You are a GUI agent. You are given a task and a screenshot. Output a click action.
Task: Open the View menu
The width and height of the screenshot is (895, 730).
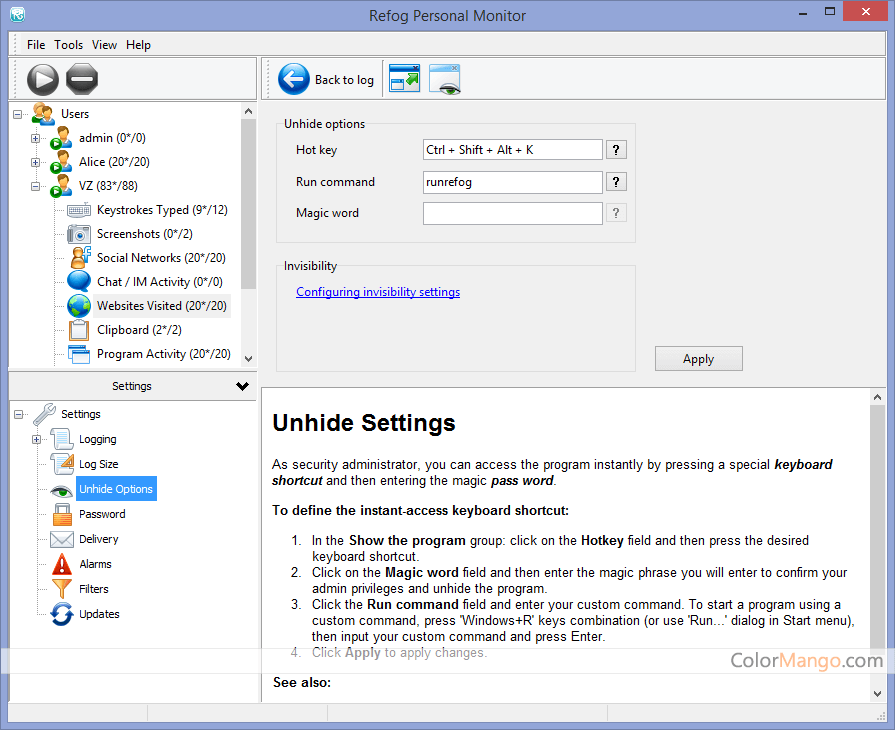click(x=104, y=45)
